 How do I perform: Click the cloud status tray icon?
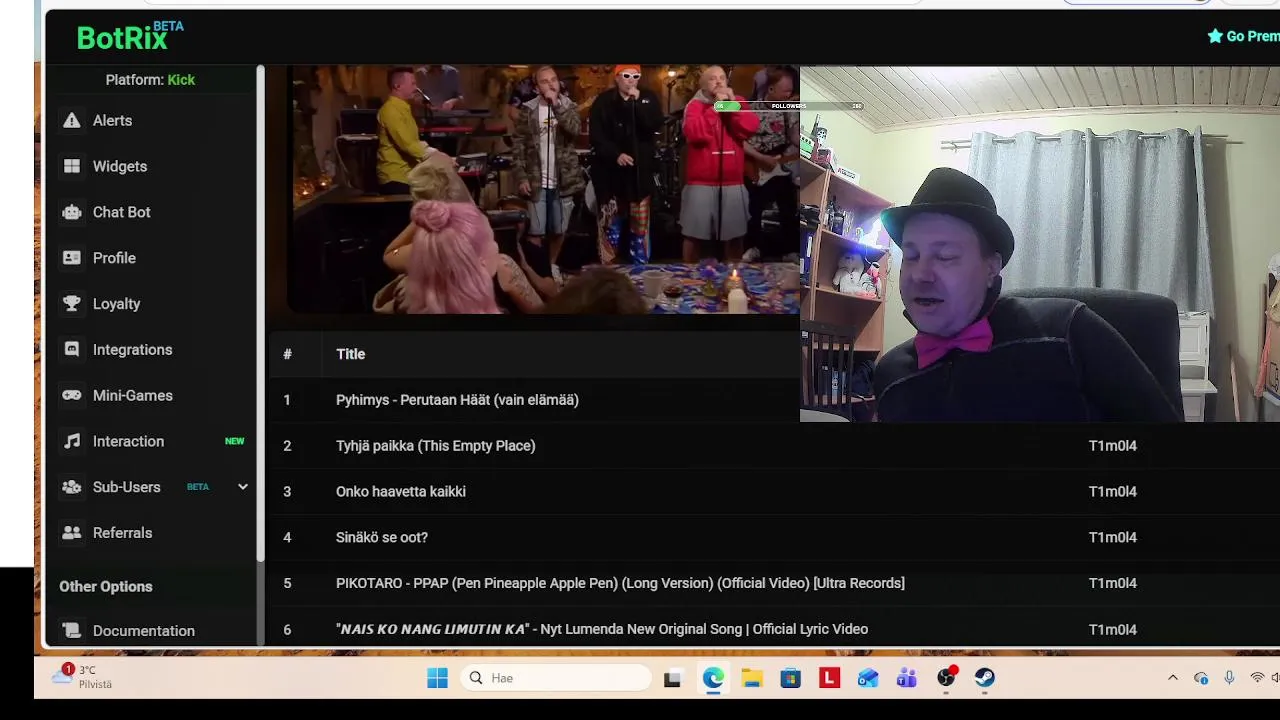(1201, 678)
